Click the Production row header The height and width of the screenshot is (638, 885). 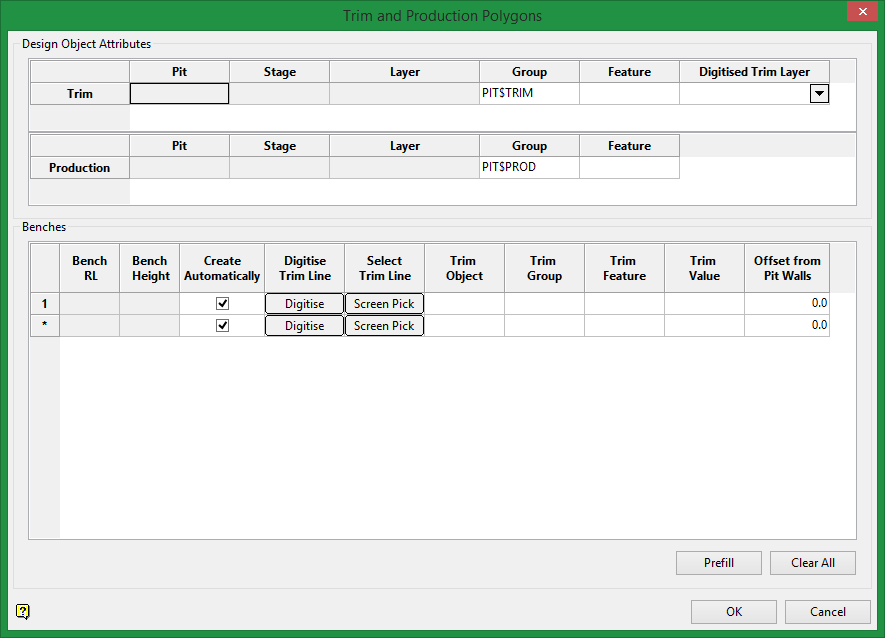click(80, 168)
